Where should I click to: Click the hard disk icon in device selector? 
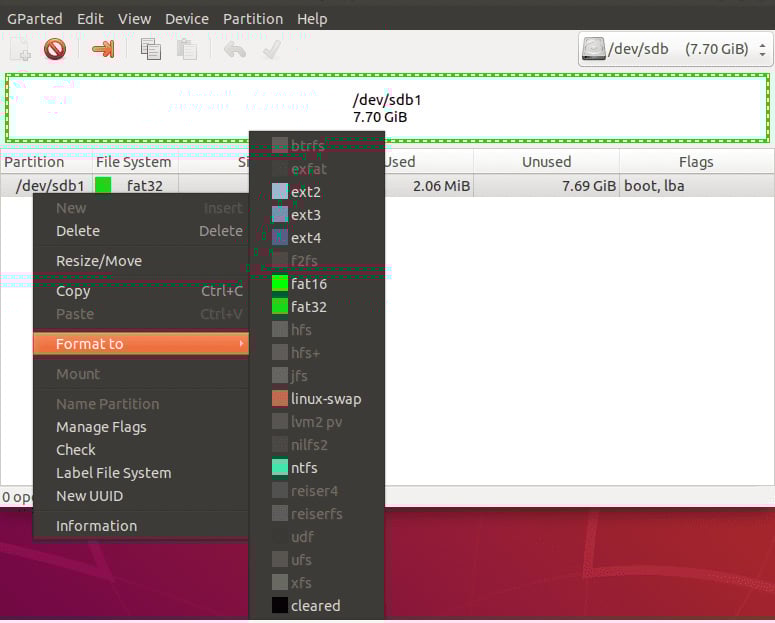pyautogui.click(x=594, y=49)
